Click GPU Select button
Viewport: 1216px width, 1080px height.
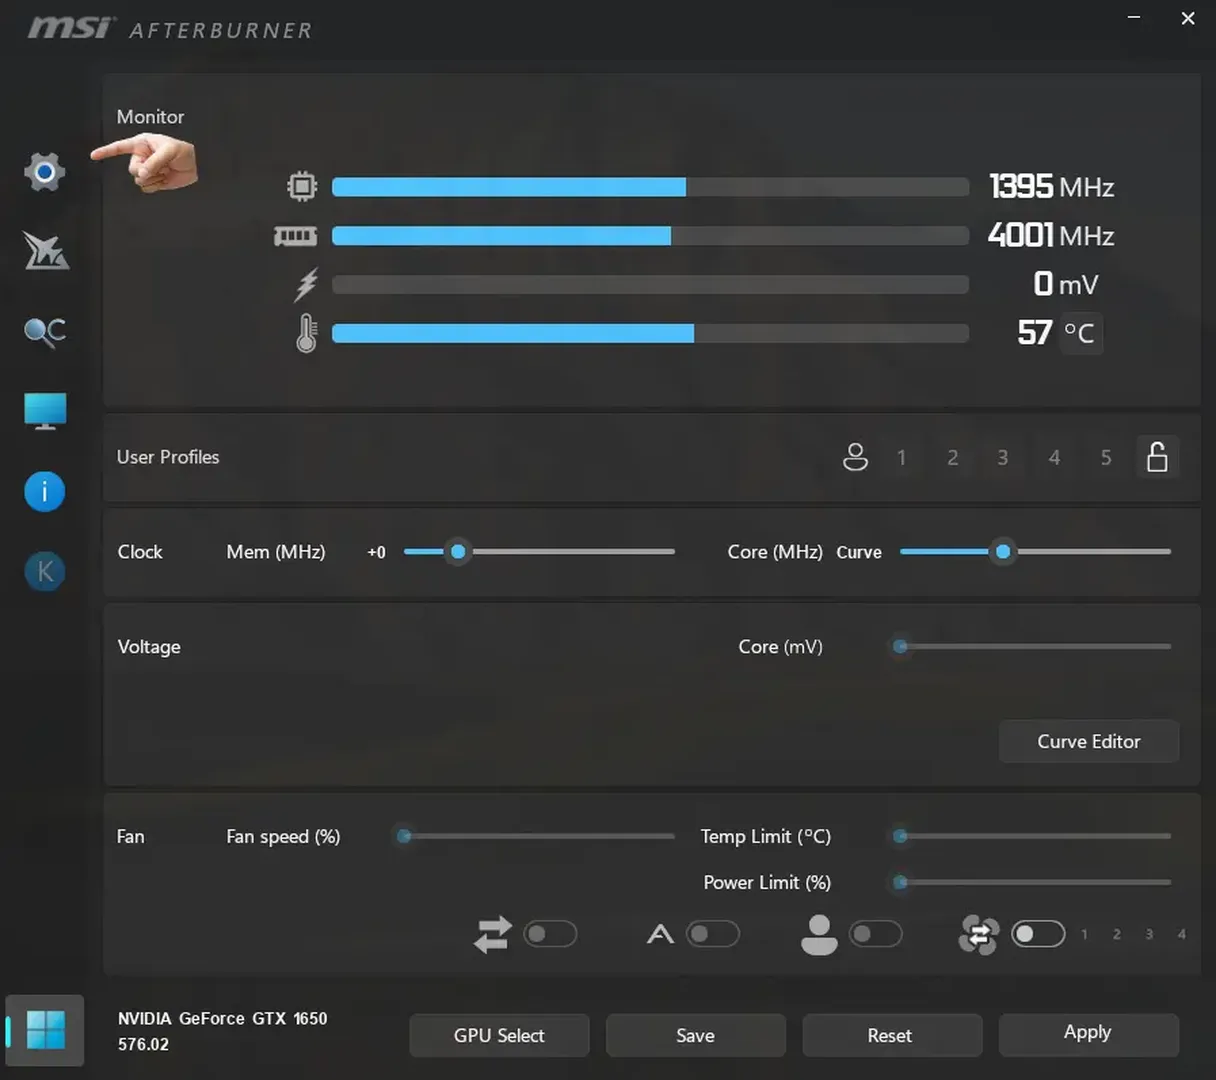pos(499,1035)
